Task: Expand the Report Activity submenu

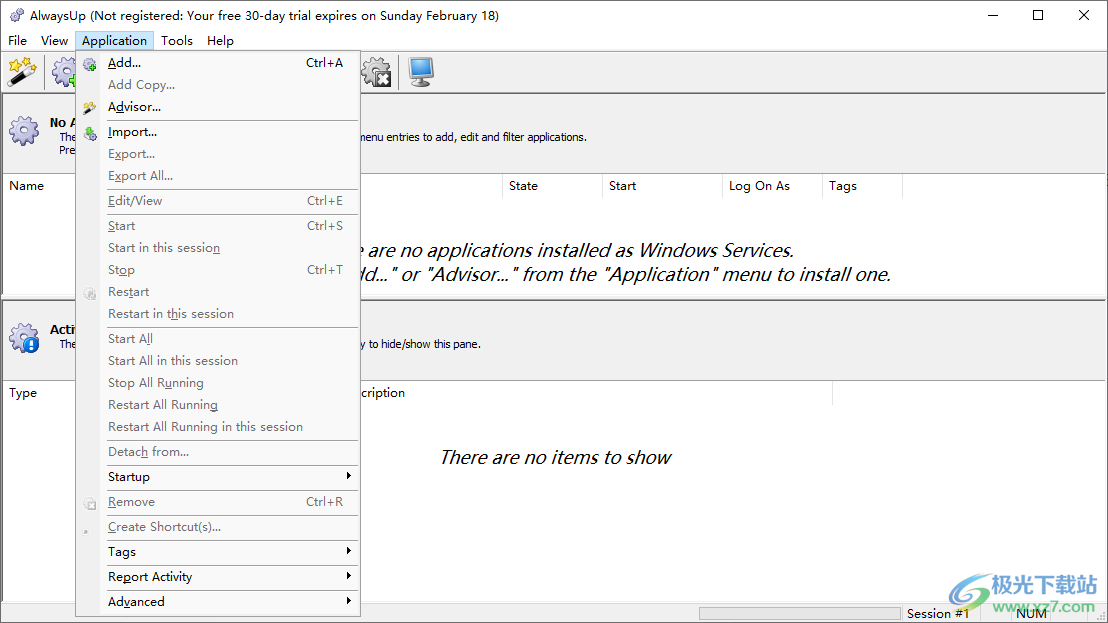Action: pyautogui.click(x=218, y=577)
